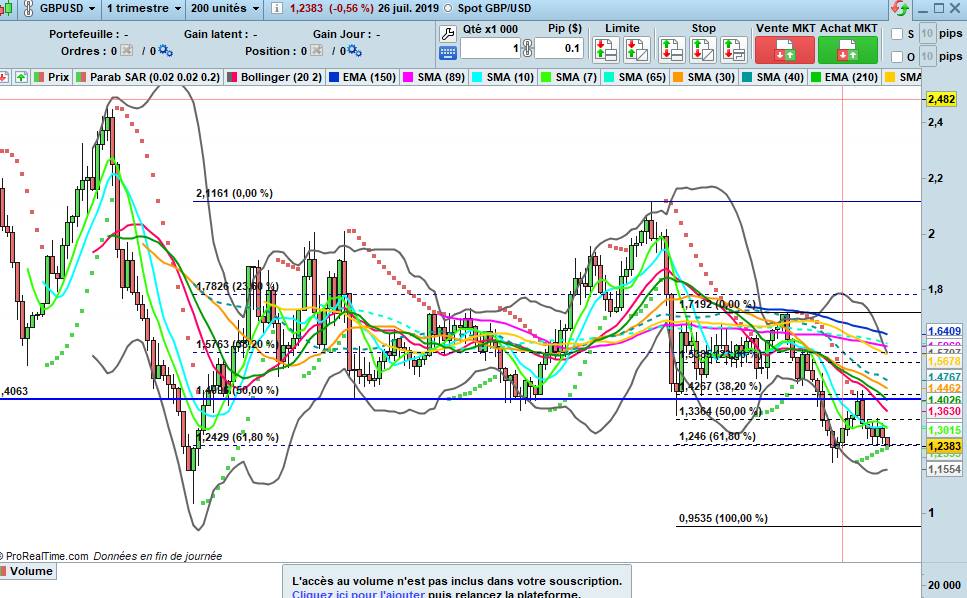Click the yellow 2,482 price axis label

941,99
